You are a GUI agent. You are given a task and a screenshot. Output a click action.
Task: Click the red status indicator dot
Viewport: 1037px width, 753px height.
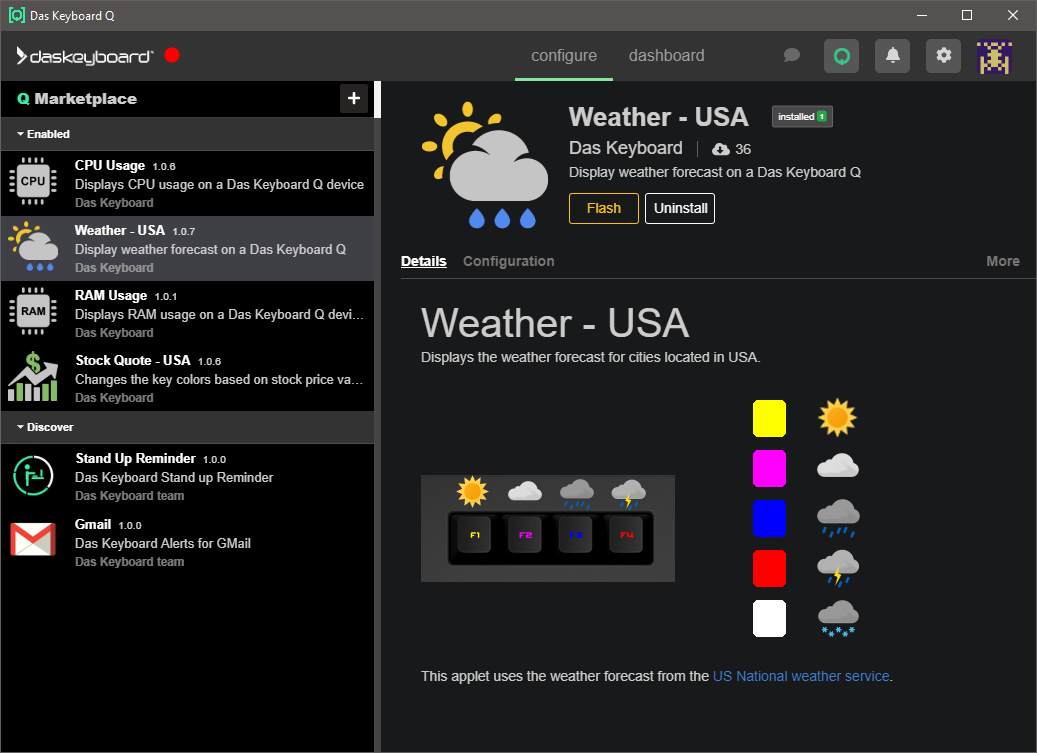(x=172, y=56)
